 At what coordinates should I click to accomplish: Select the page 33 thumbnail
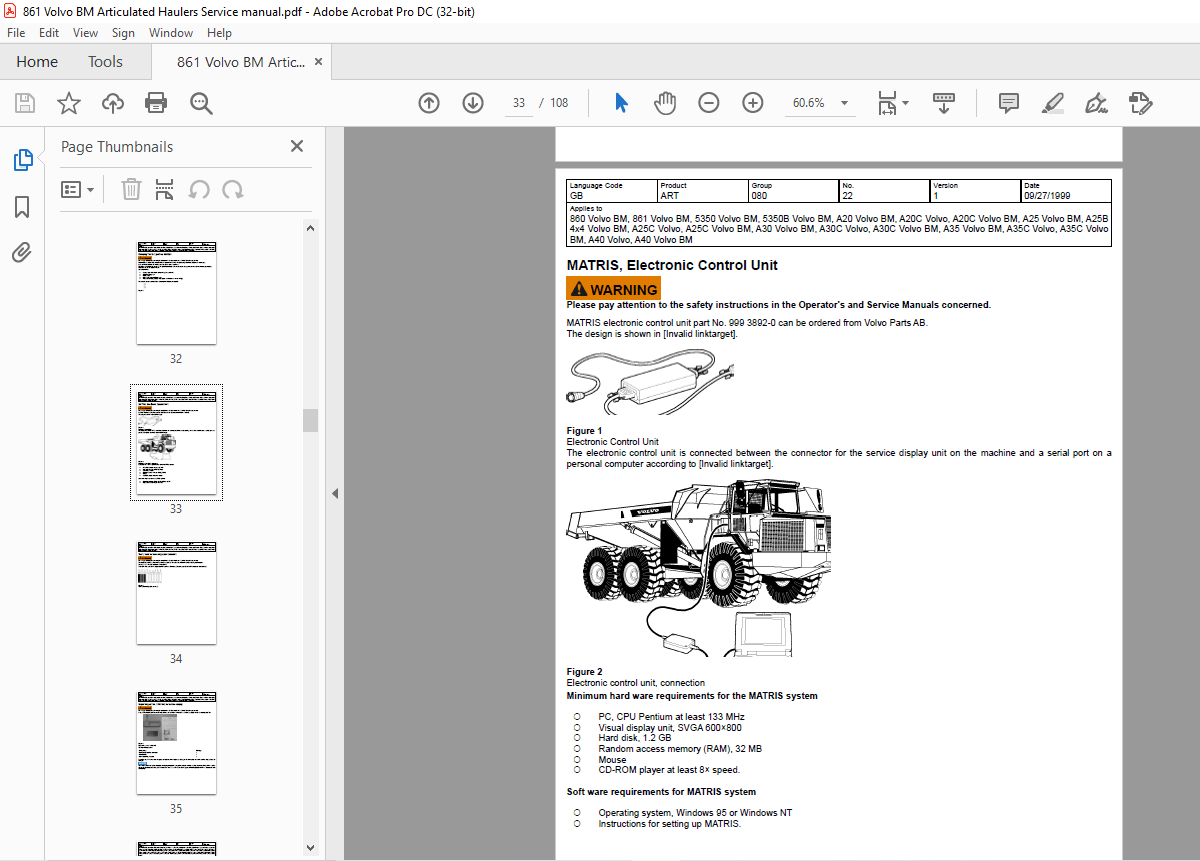pyautogui.click(x=176, y=442)
